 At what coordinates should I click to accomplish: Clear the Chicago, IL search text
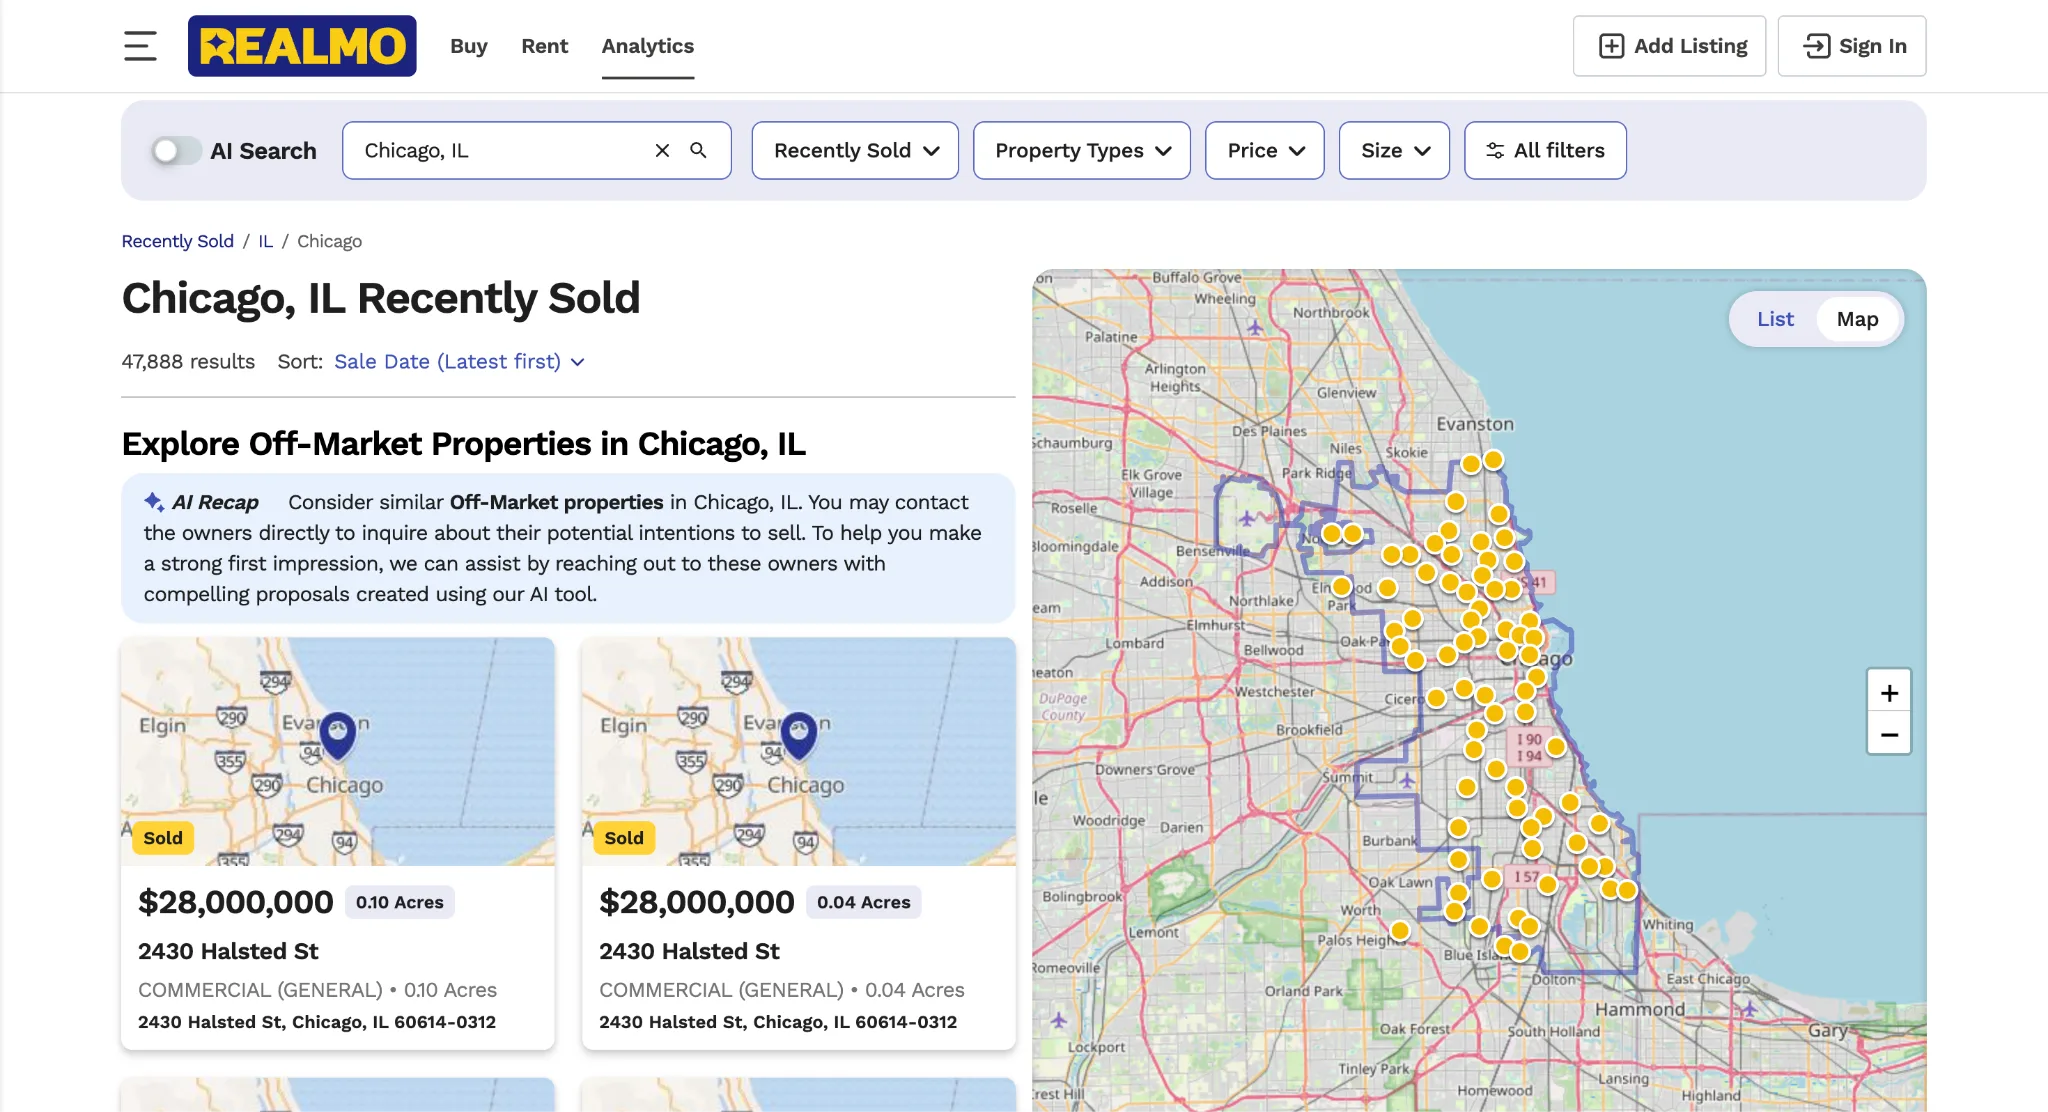tap(662, 151)
